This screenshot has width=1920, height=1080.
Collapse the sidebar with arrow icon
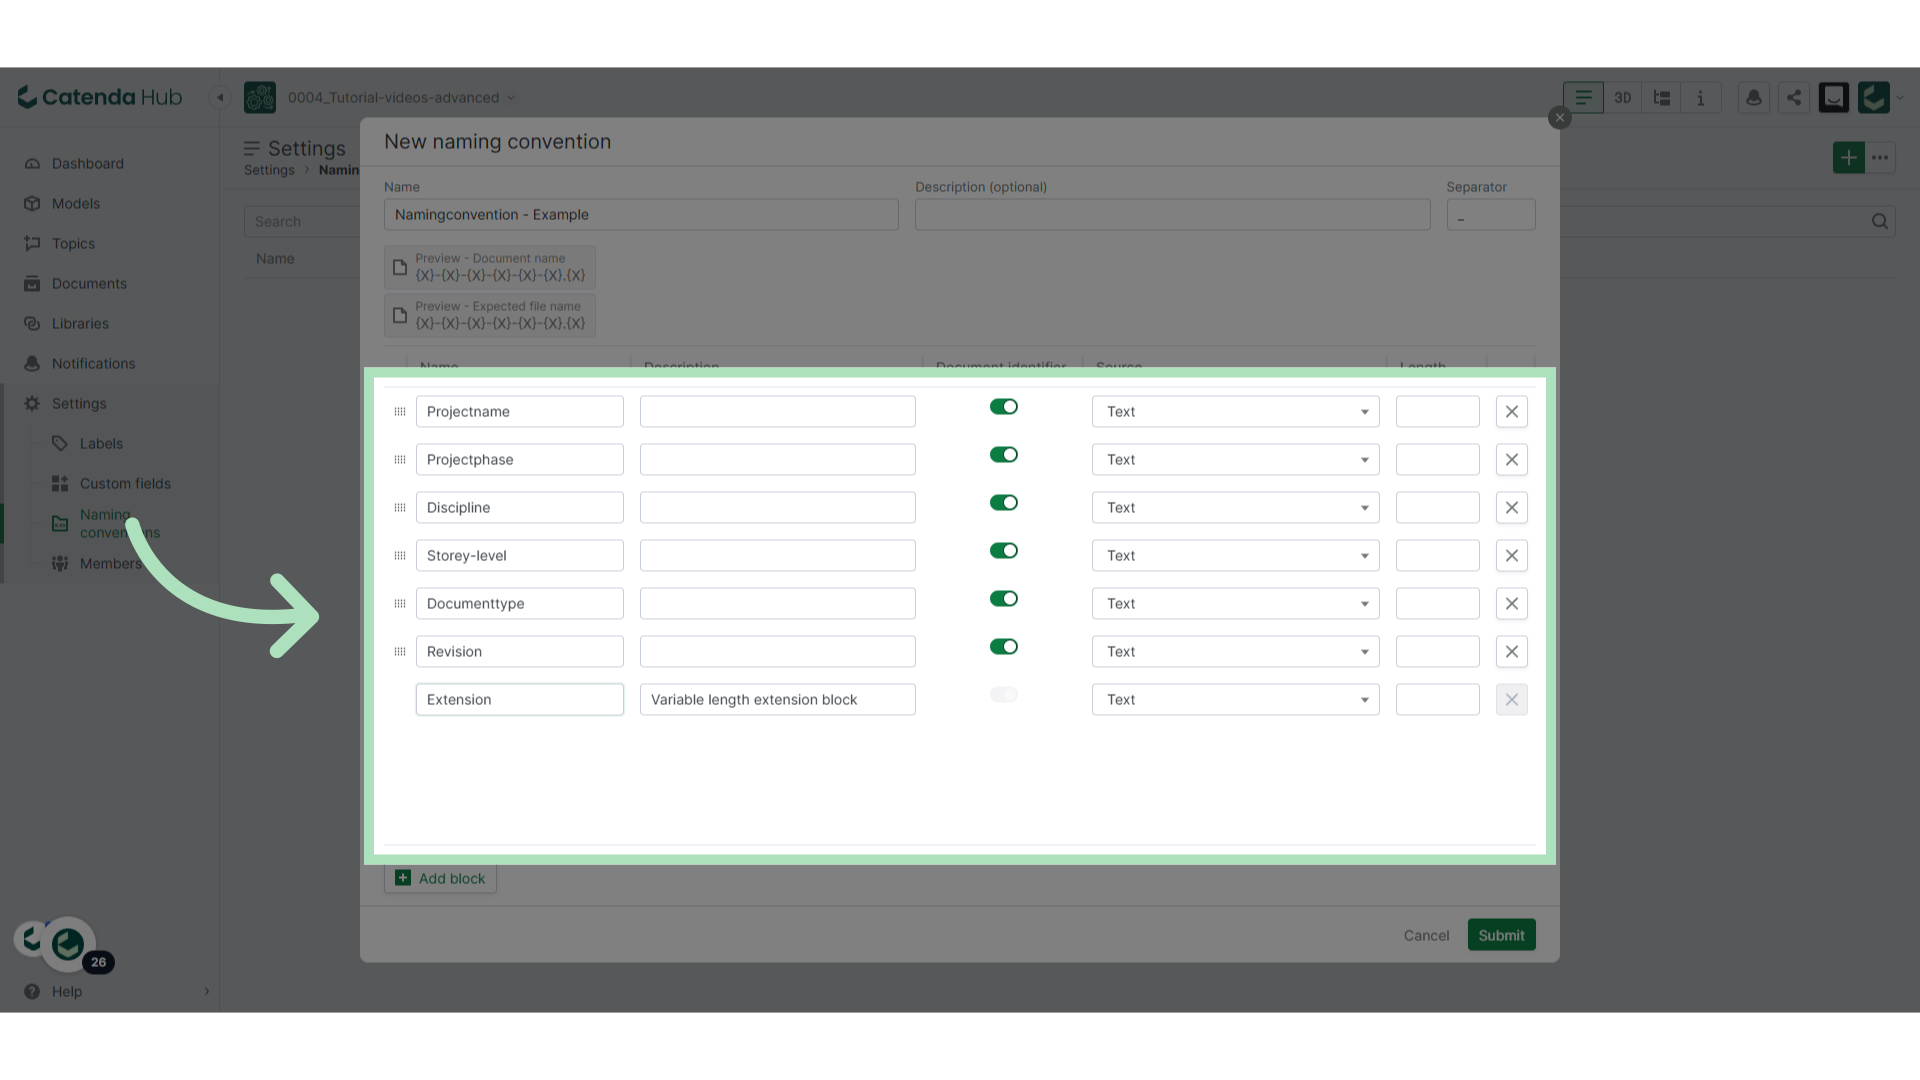pos(220,97)
